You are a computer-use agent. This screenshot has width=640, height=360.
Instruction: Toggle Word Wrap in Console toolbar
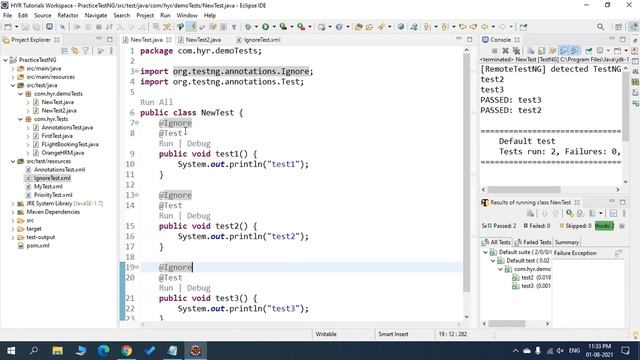point(553,51)
